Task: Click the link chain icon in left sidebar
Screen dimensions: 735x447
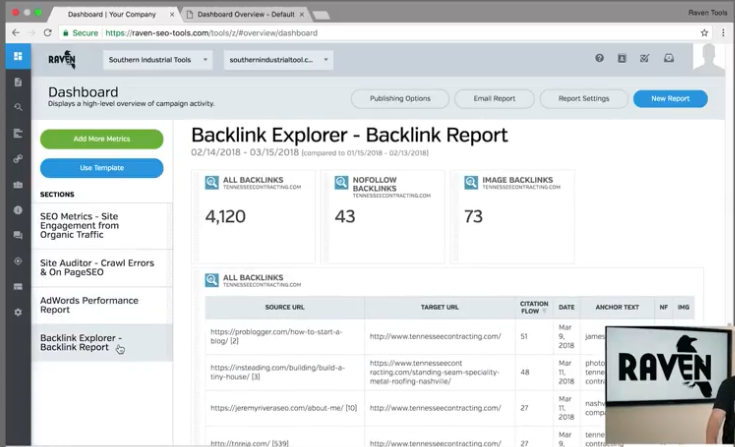Action: [x=18, y=159]
